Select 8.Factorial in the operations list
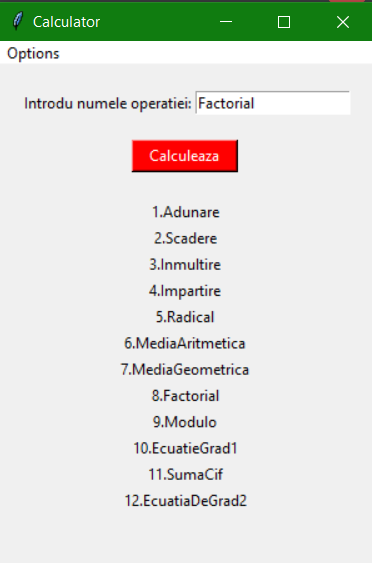 pos(185,396)
